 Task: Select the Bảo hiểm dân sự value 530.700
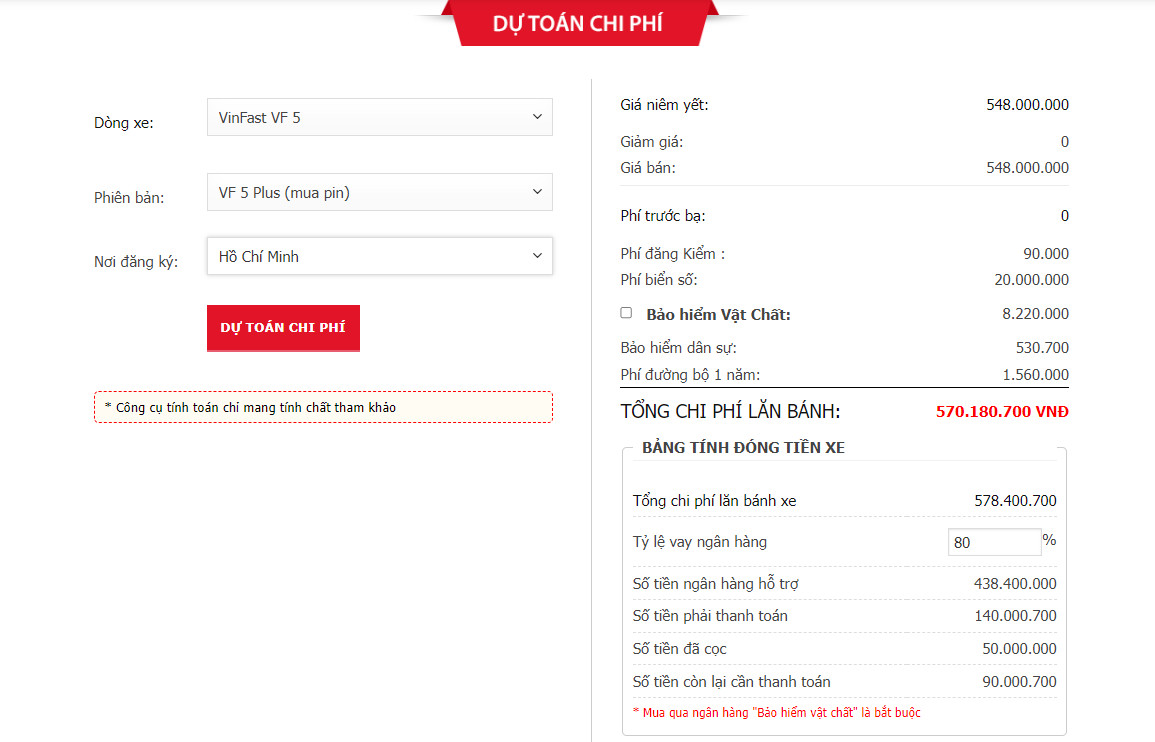[x=1042, y=348]
